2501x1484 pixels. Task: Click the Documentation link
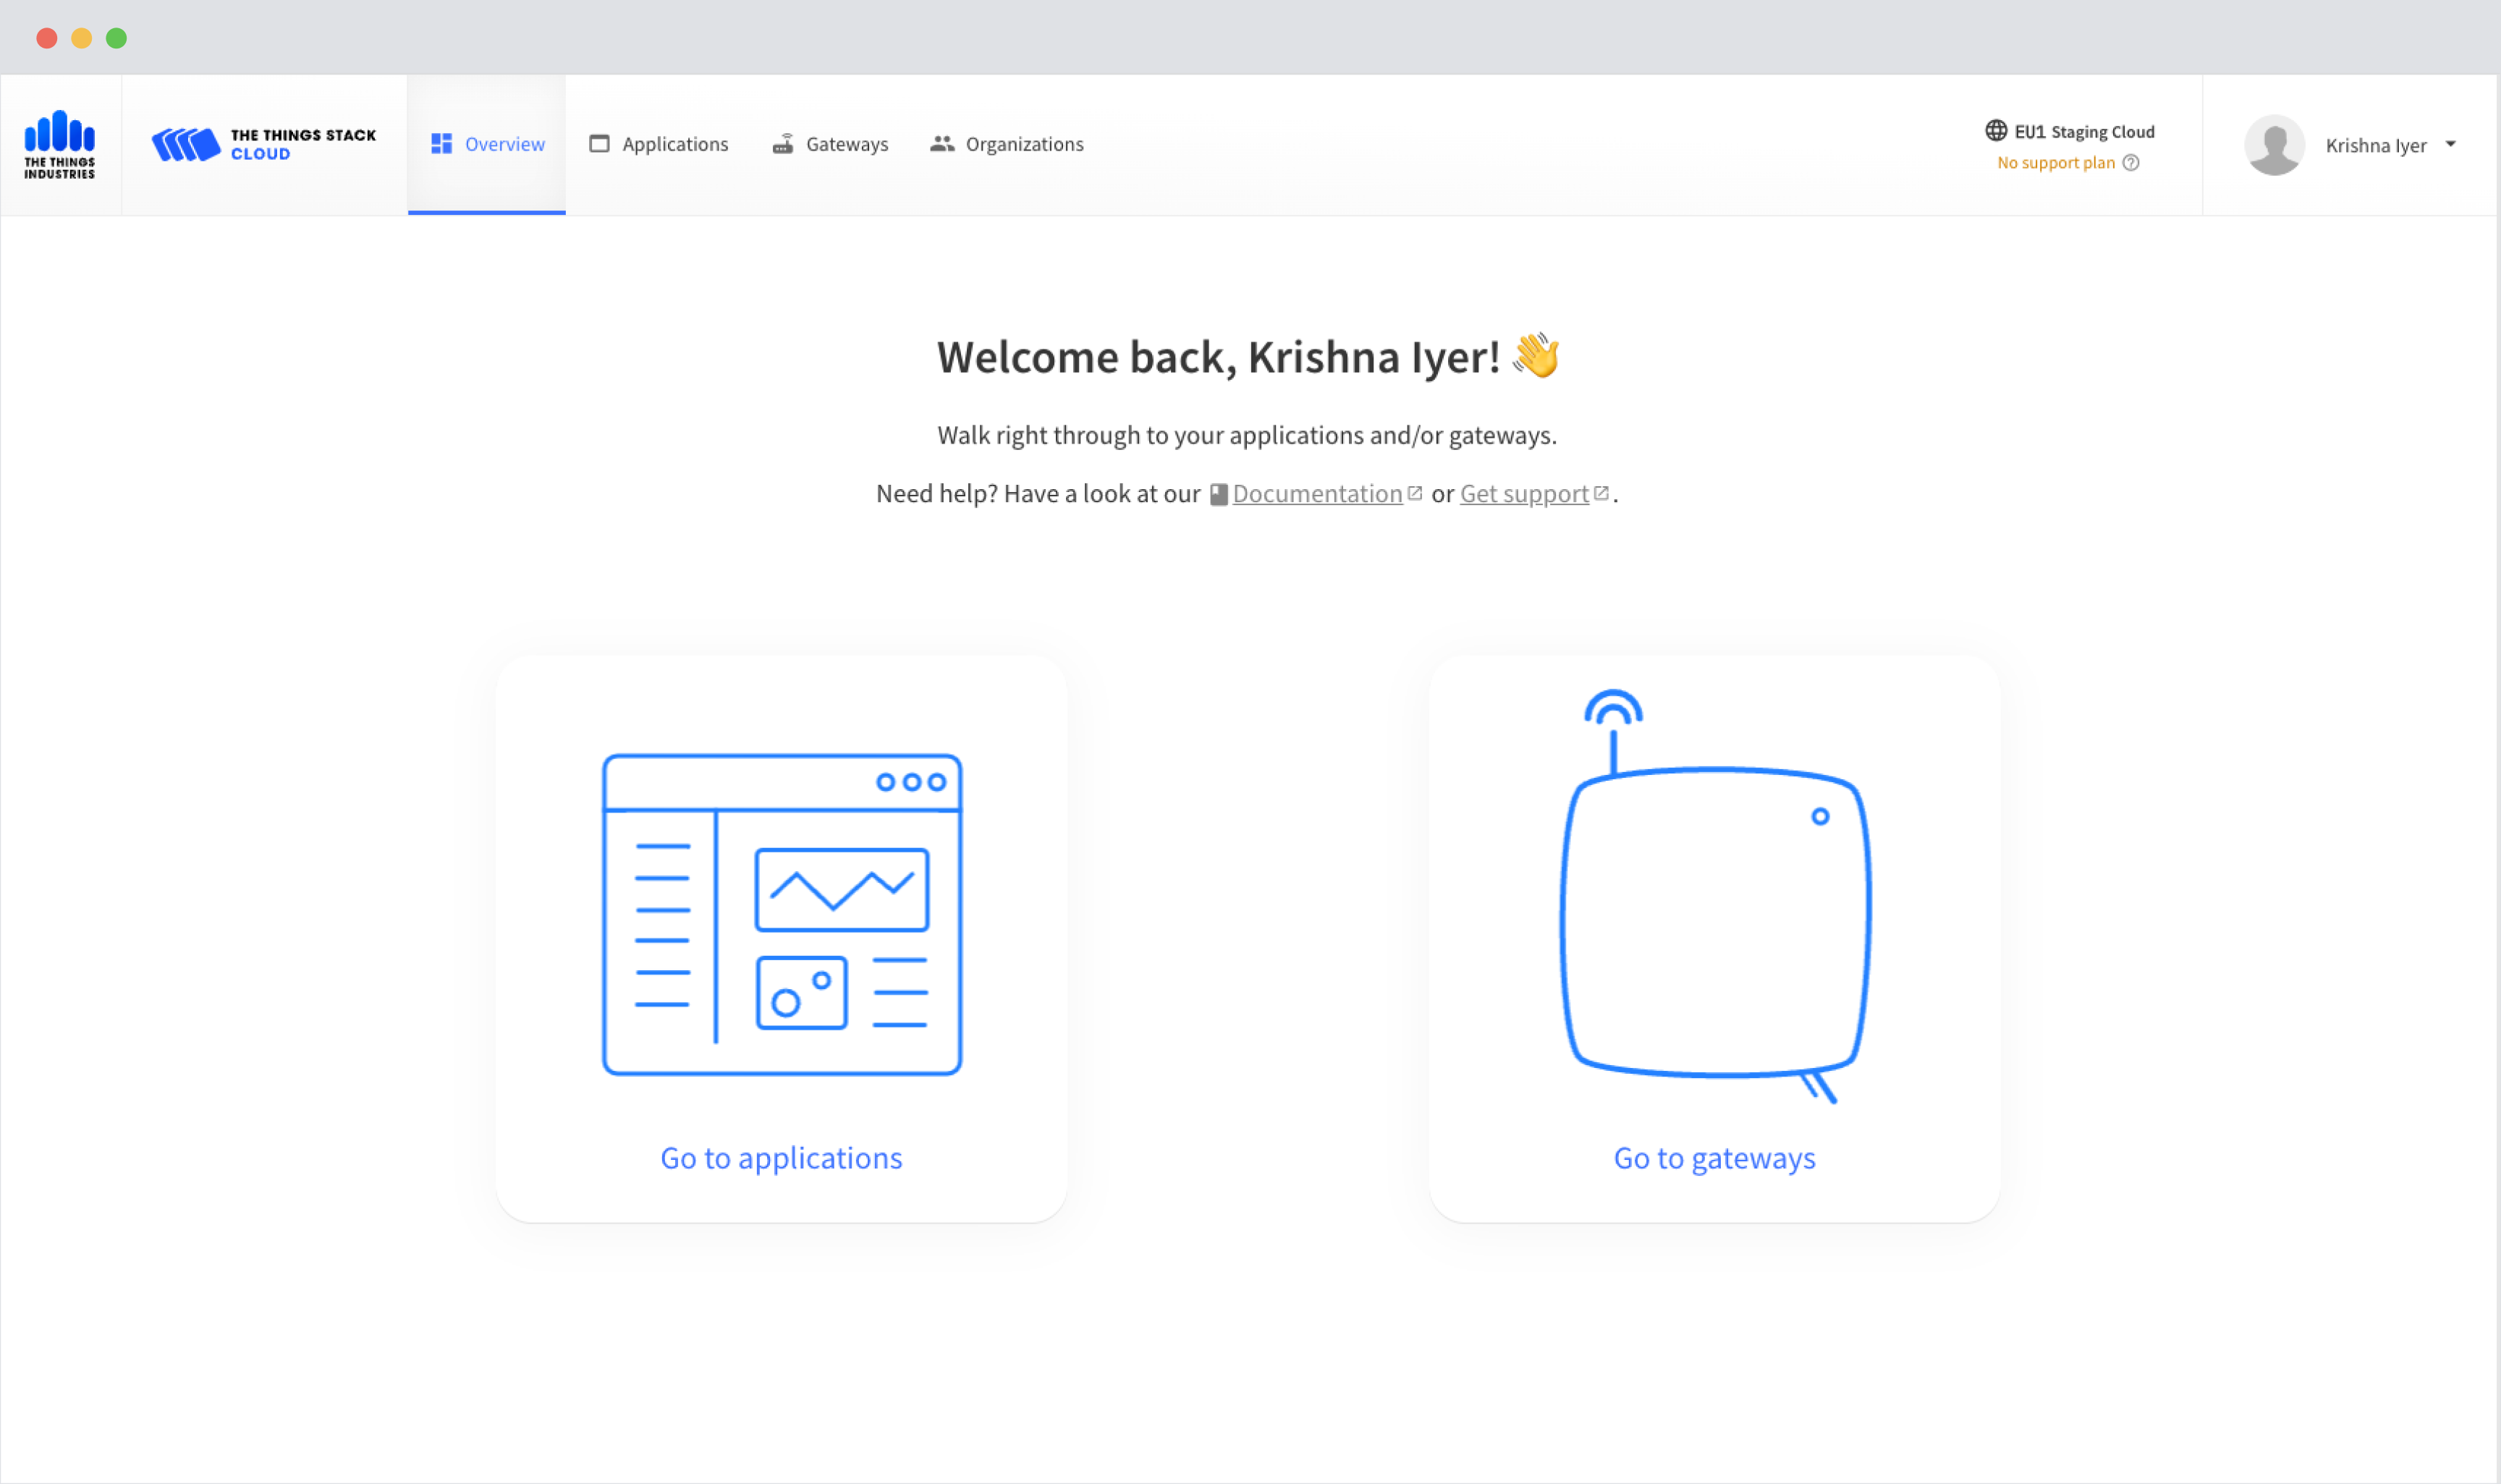pos(1316,493)
